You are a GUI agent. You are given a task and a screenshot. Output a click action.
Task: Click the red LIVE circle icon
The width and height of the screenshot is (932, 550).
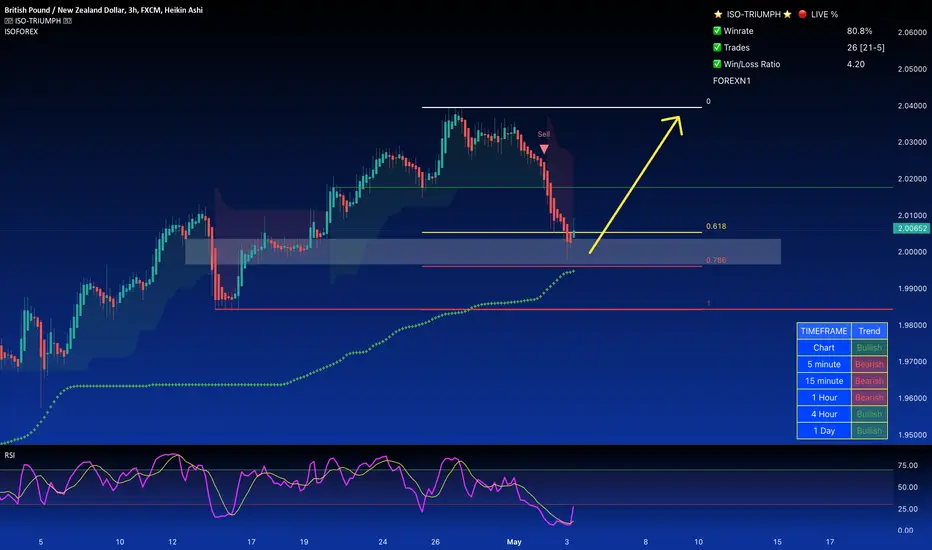click(x=802, y=14)
